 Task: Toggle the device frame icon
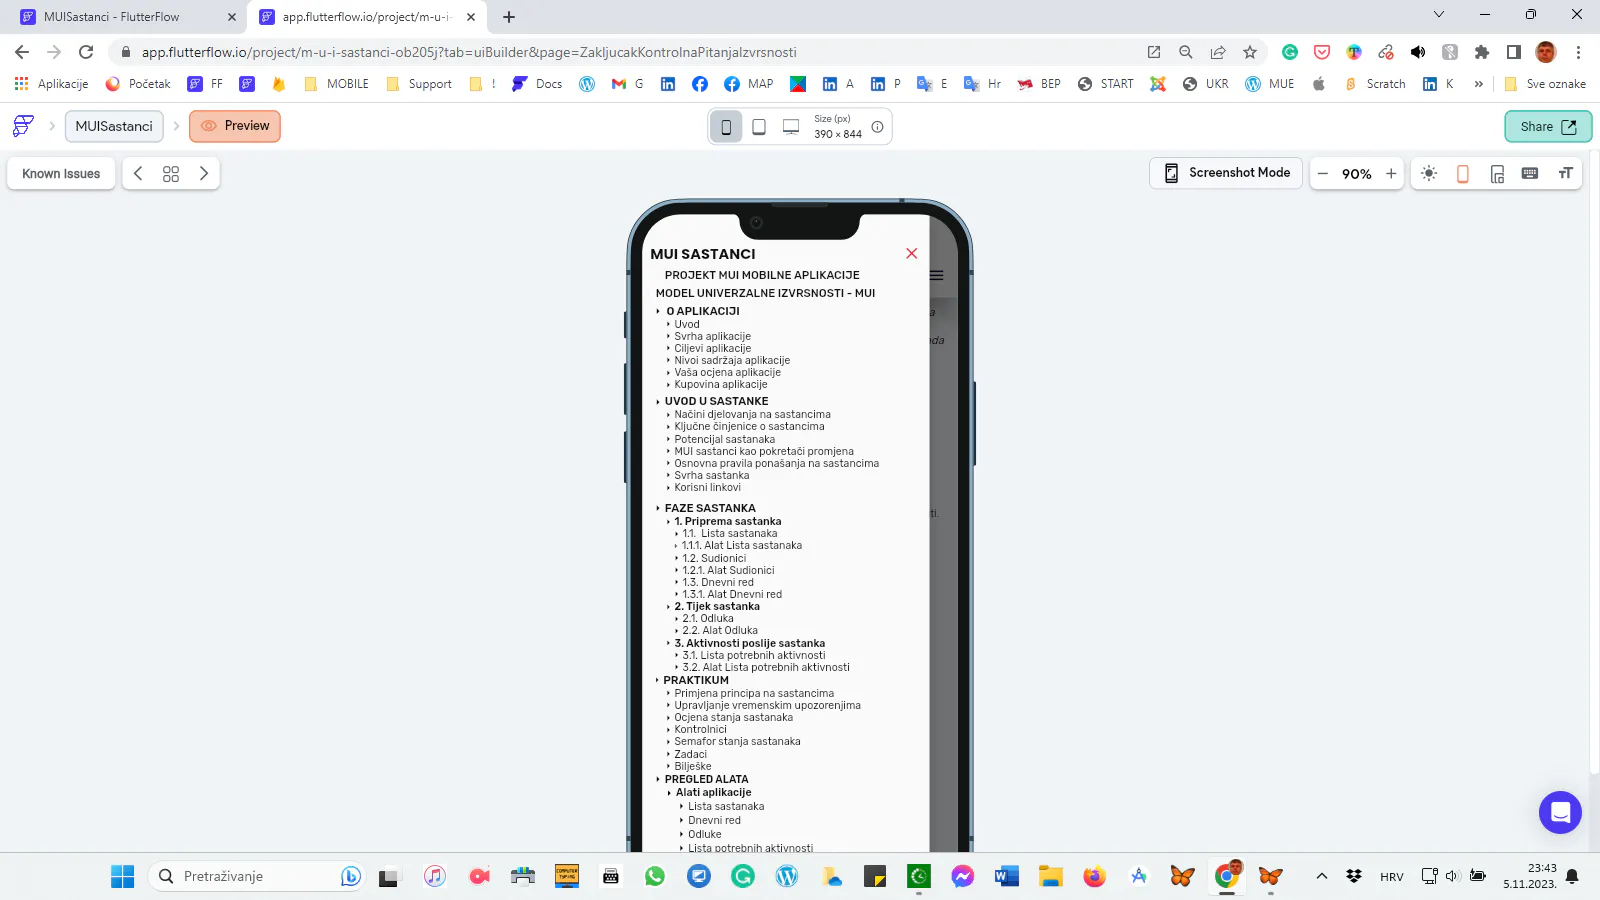click(1463, 174)
